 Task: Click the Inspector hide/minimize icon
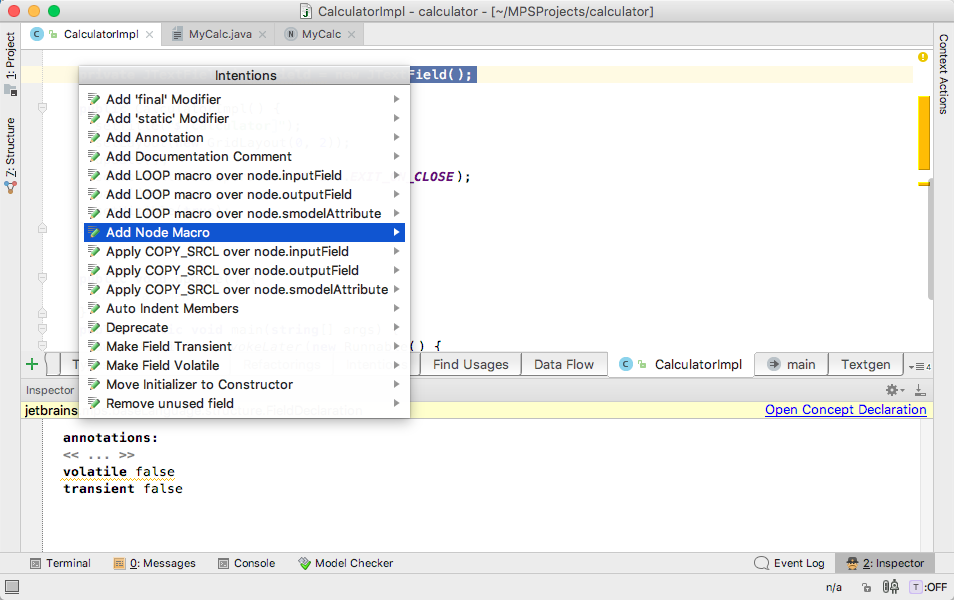920,390
